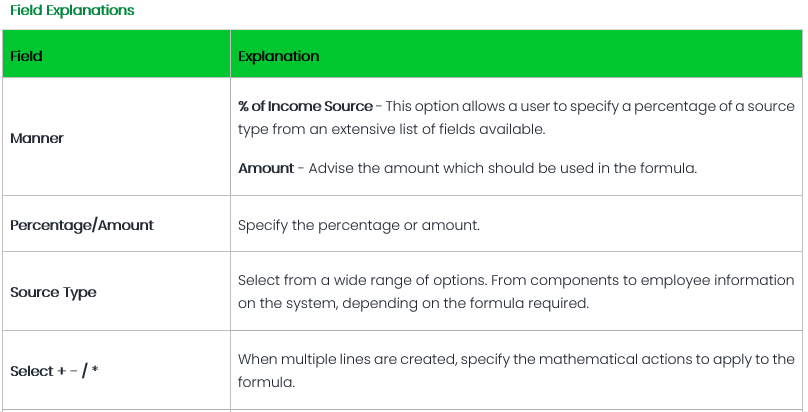Select the "Manner" field label cell
This screenshot has width=808, height=412.
[37, 138]
